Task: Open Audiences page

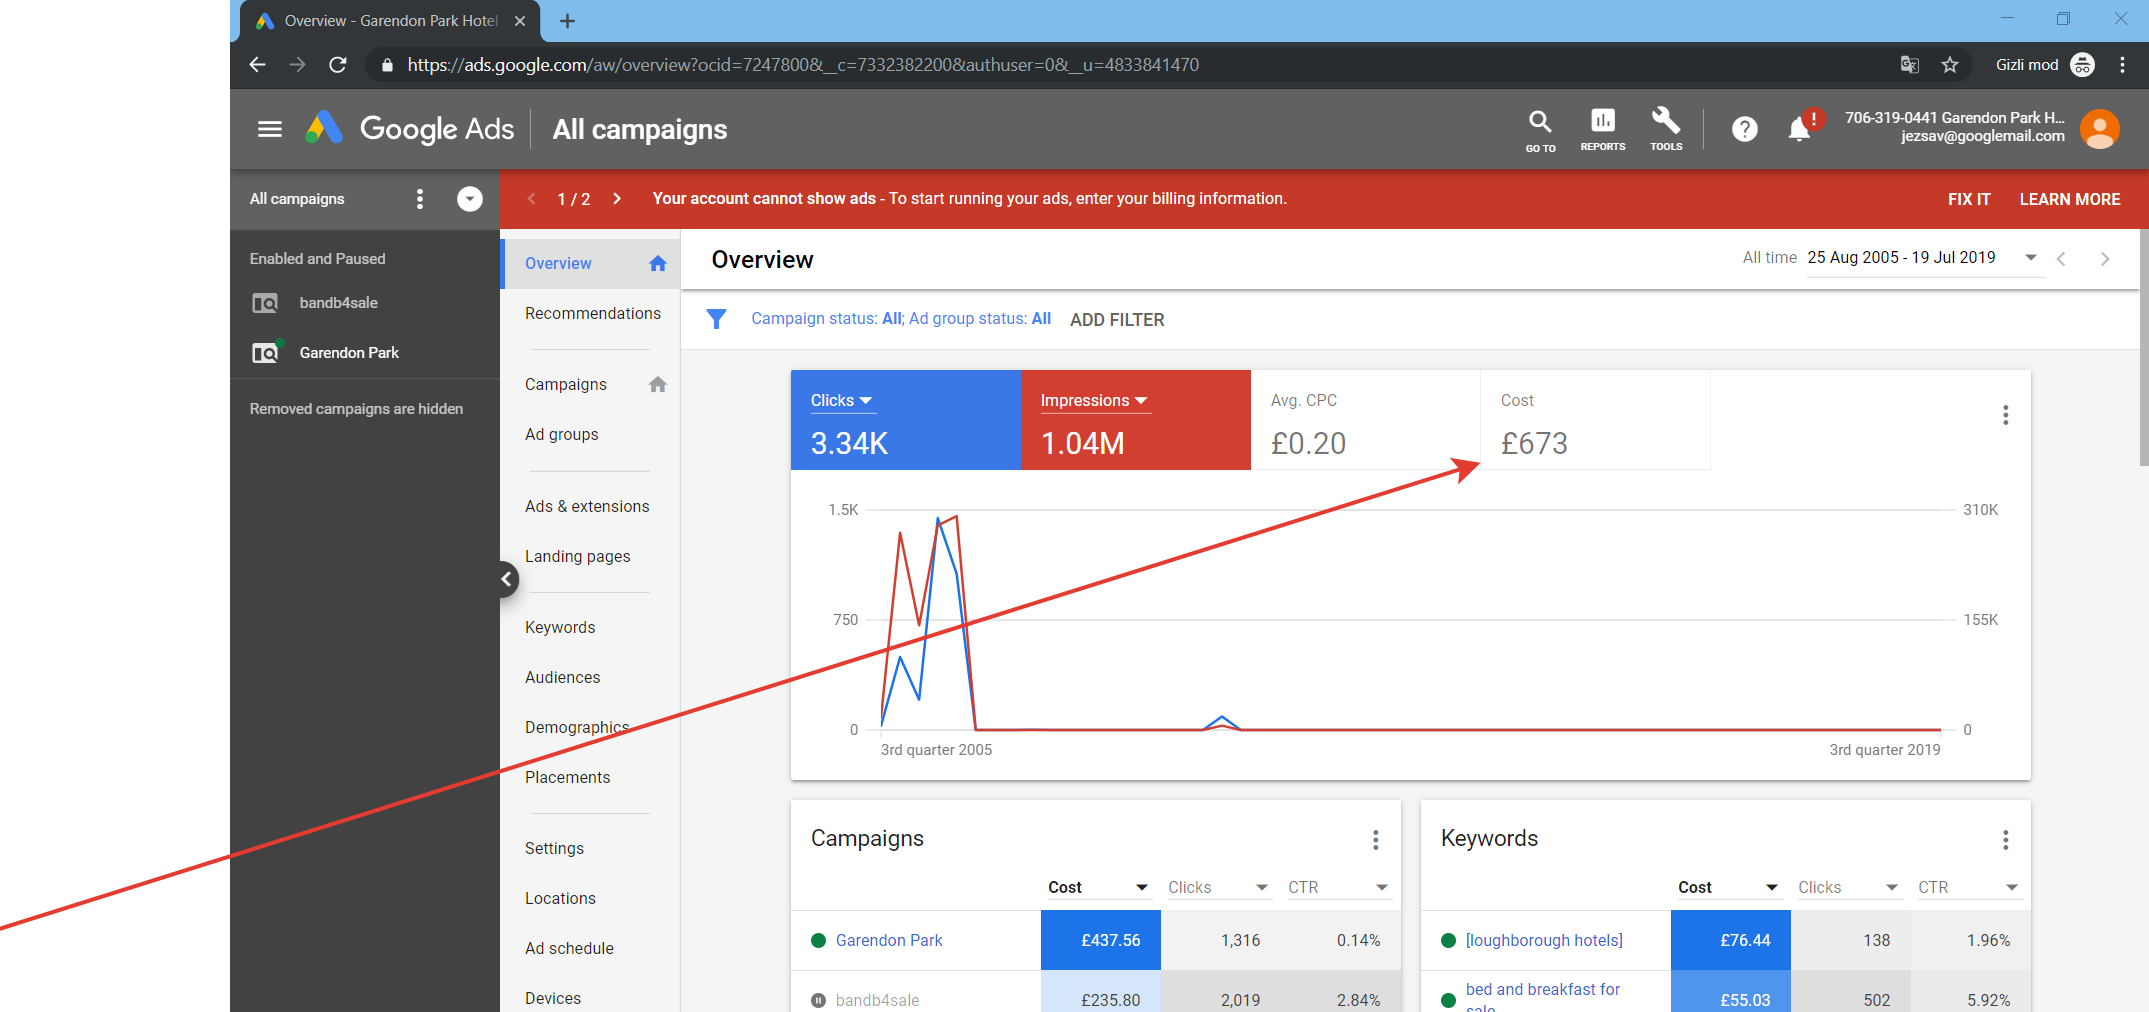Action: pyautogui.click(x=563, y=678)
